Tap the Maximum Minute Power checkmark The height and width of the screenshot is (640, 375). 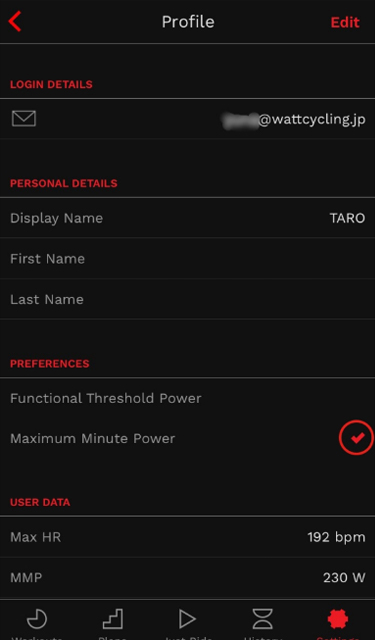[356, 438]
